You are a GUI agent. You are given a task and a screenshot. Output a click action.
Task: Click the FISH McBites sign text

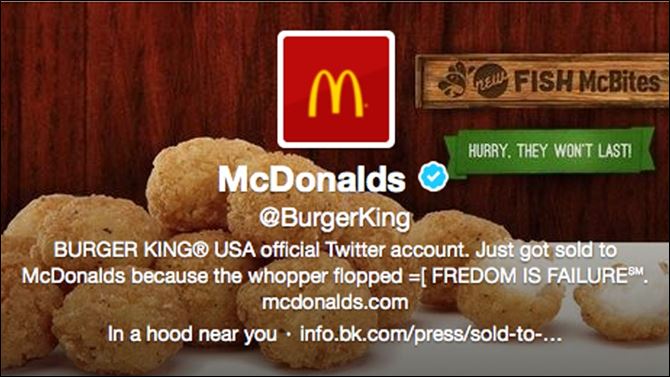coord(588,81)
